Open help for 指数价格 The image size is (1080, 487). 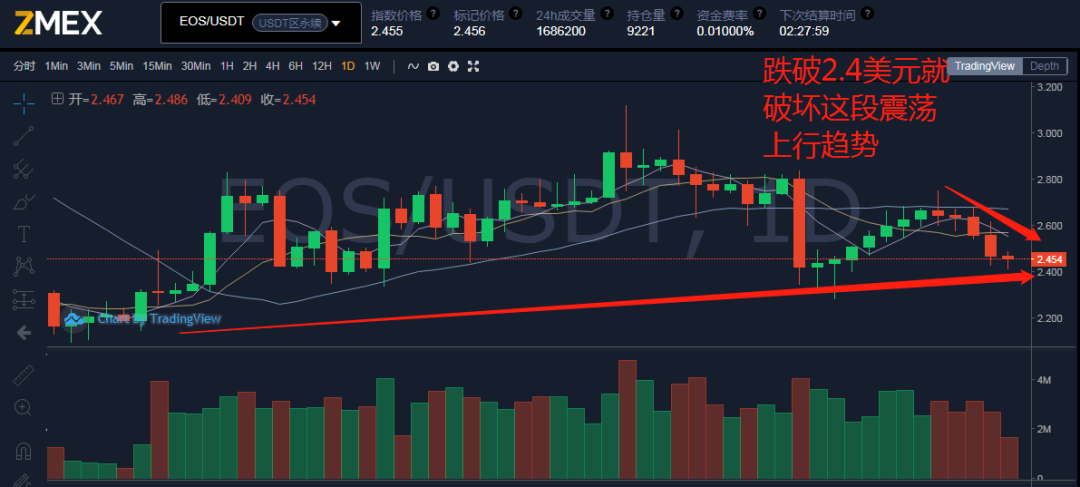[433, 13]
